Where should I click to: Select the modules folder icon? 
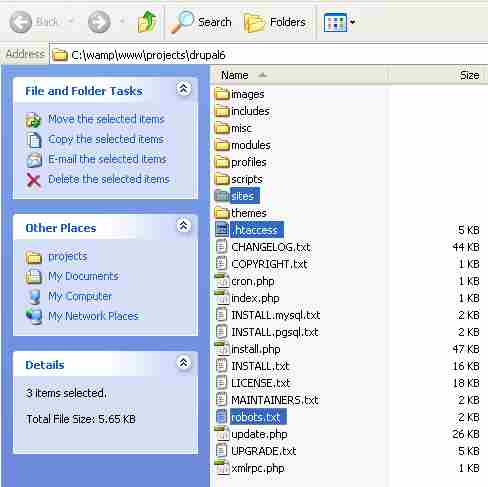222,145
